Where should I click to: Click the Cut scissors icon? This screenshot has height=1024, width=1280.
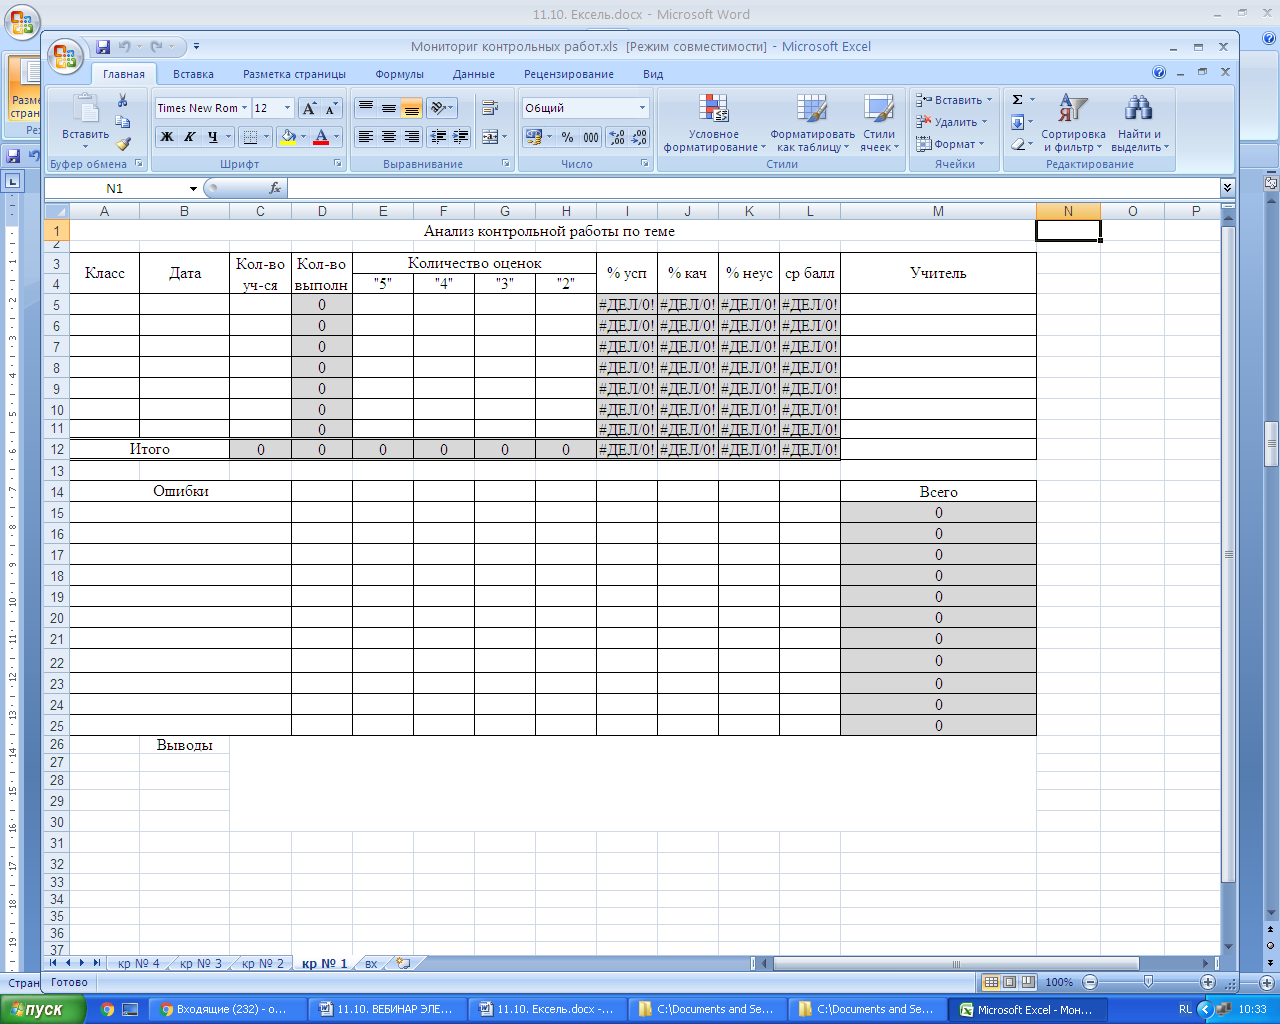tap(122, 100)
